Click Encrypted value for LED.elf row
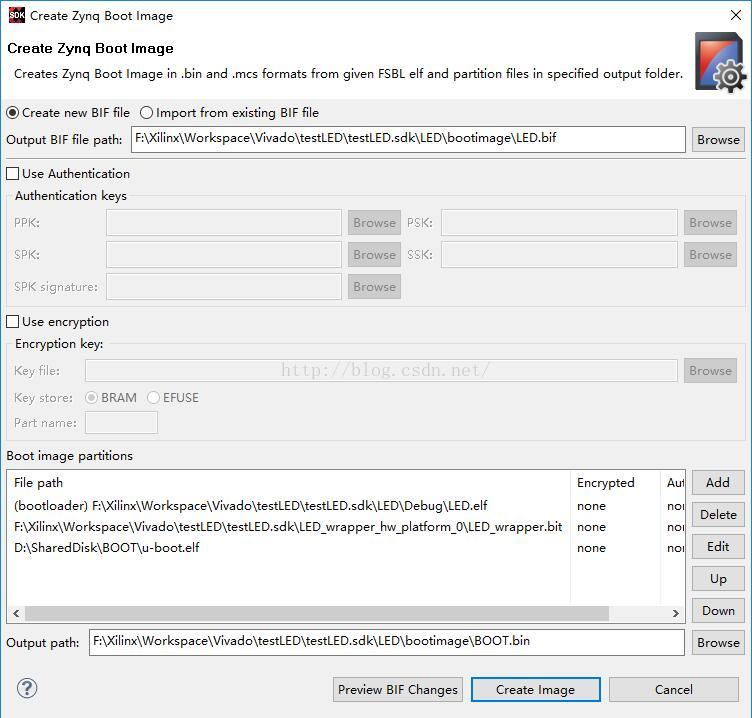 coord(591,506)
